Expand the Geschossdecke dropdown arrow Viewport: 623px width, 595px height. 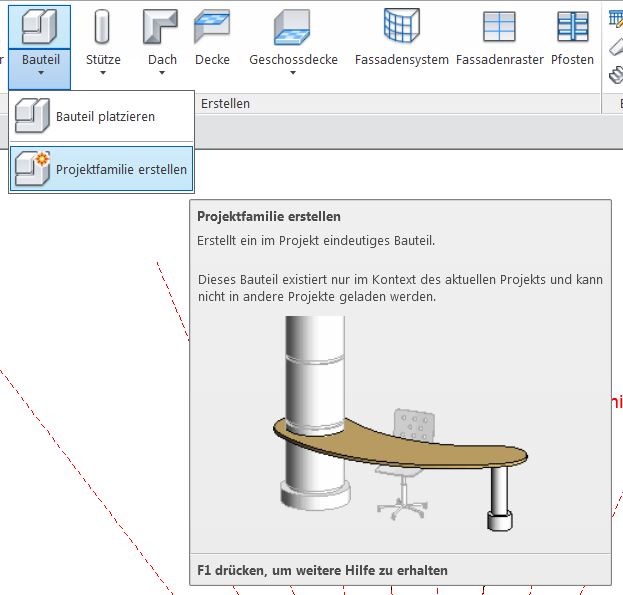[x=293, y=73]
